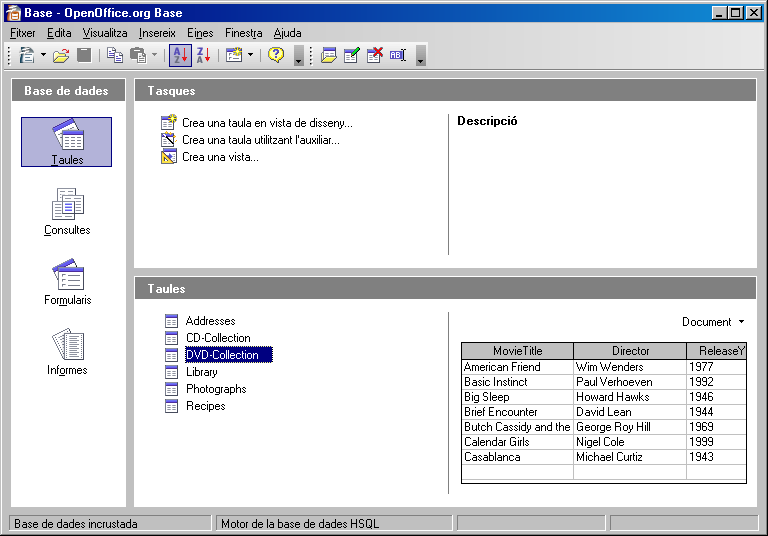
Task: Click the Director column header
Action: tap(630, 351)
